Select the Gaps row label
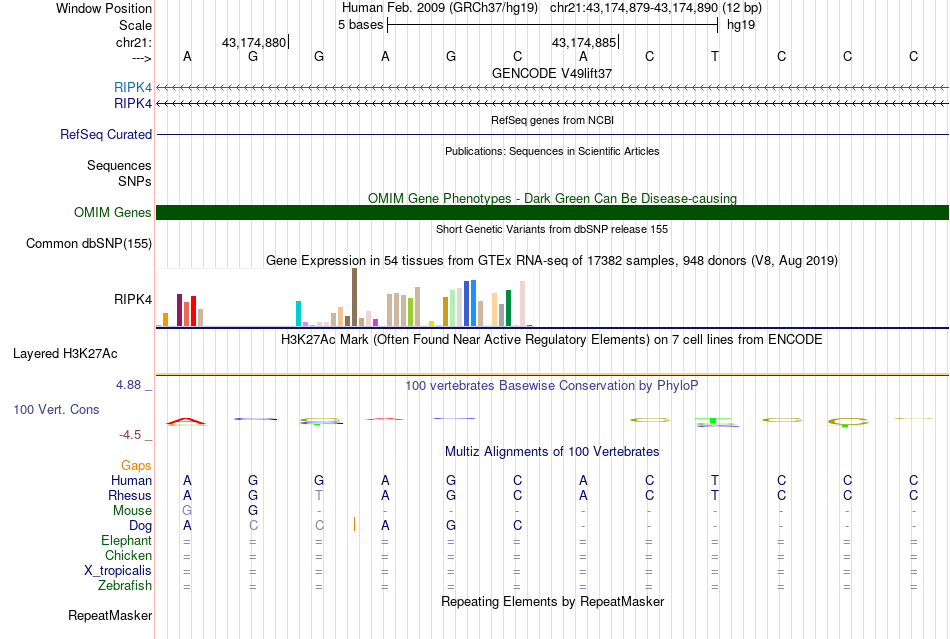950x639 pixels. (x=136, y=465)
